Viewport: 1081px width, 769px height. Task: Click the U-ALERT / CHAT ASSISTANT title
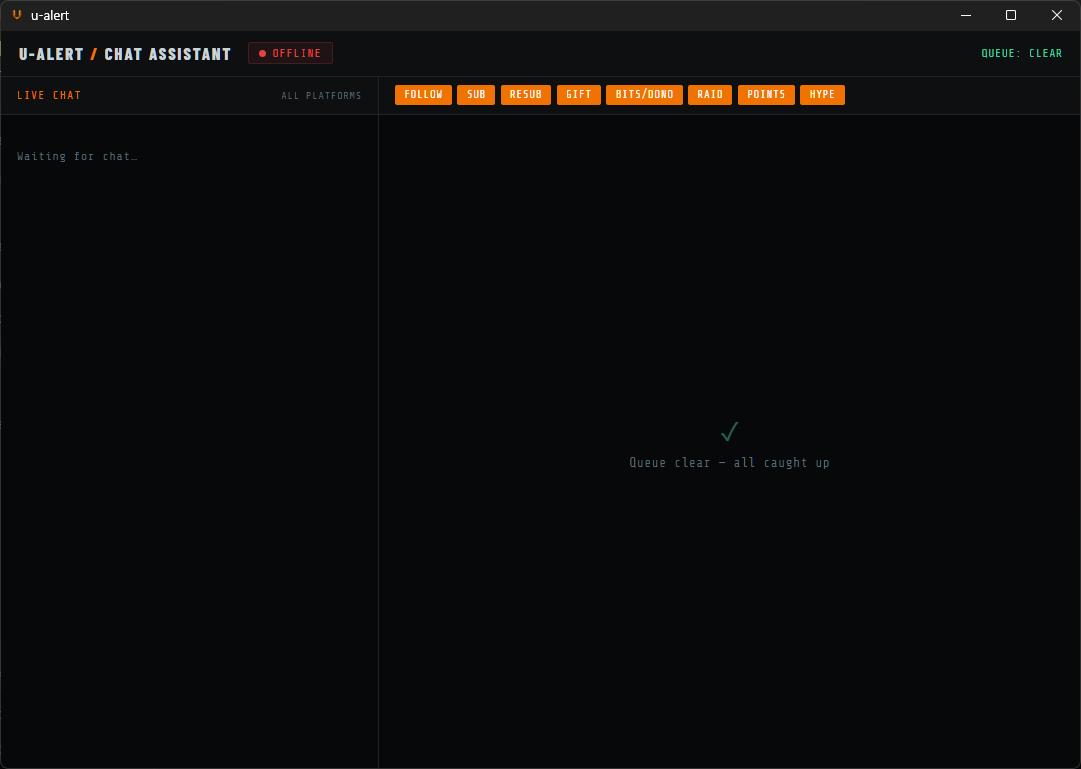[x=125, y=54]
